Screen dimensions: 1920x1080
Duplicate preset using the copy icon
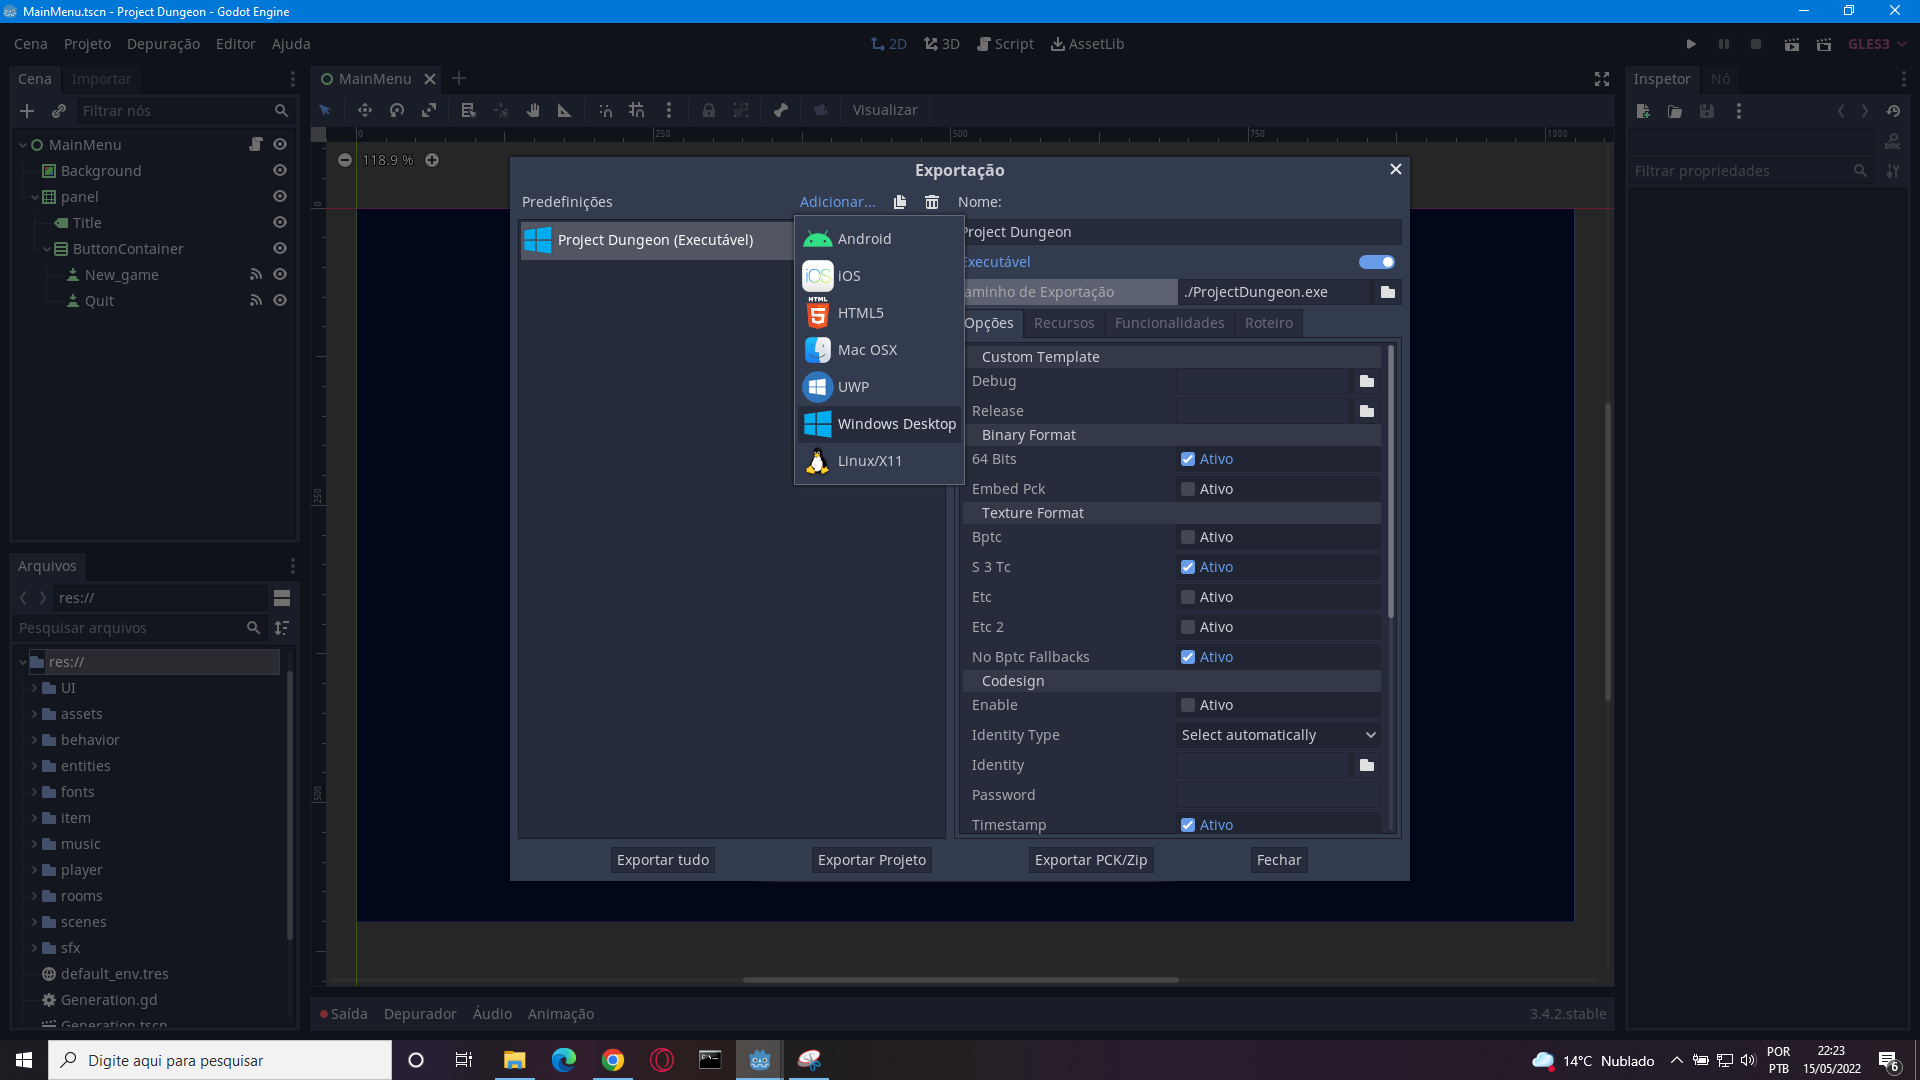pos(900,202)
